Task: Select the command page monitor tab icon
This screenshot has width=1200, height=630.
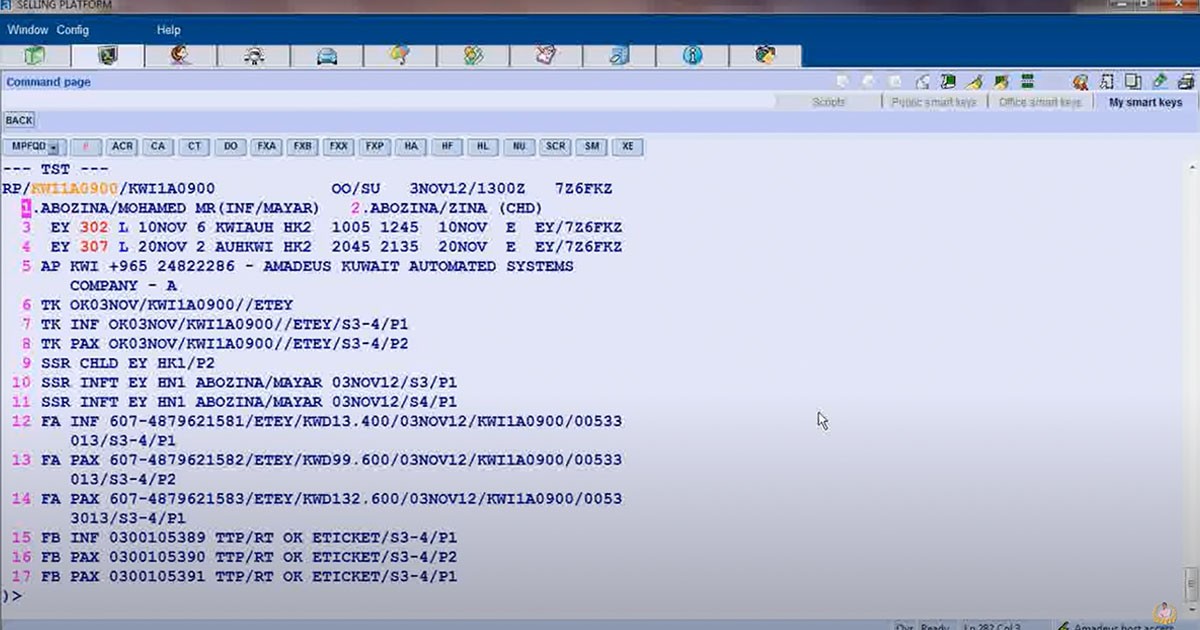Action: point(108,56)
